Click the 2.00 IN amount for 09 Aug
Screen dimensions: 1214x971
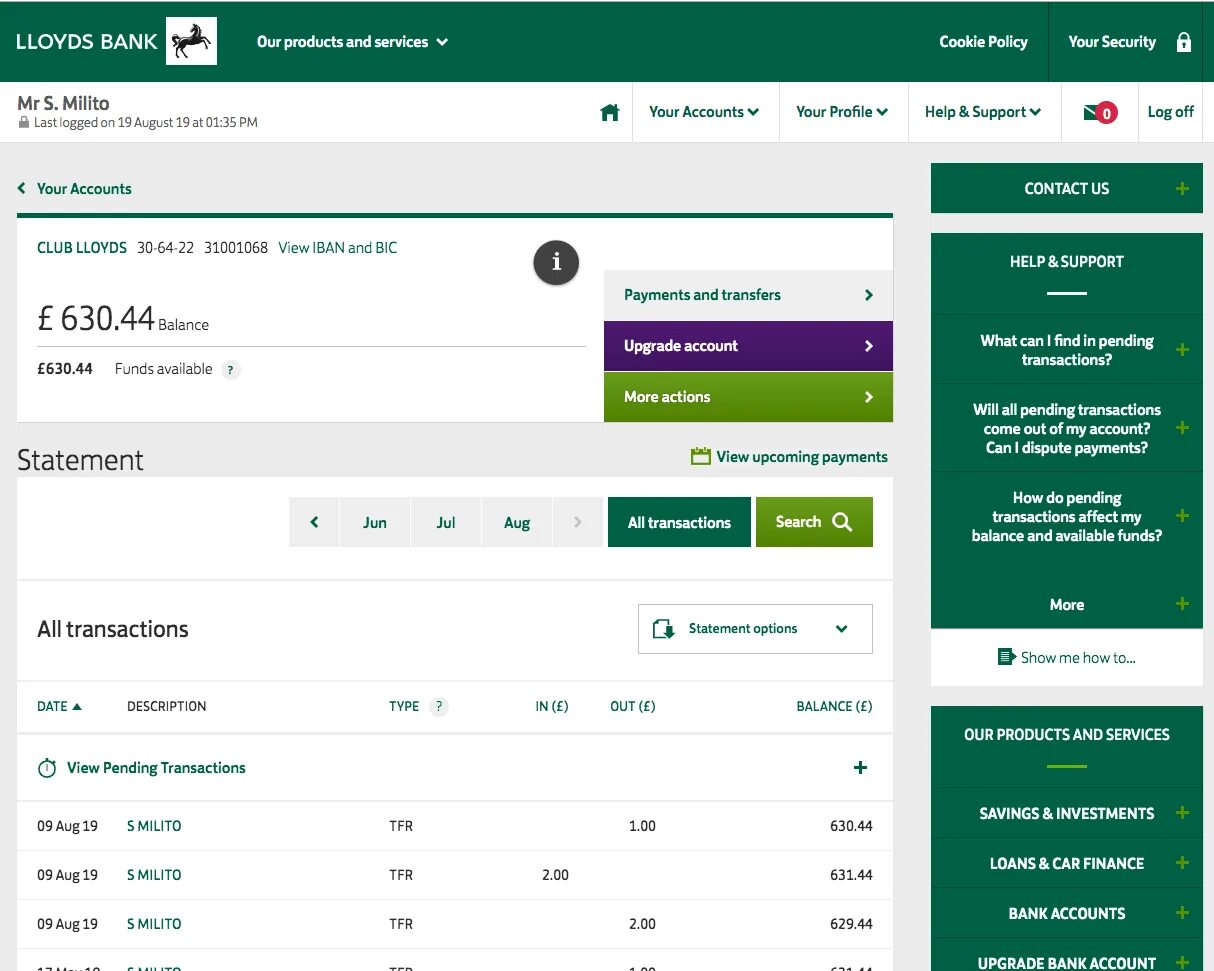555,875
